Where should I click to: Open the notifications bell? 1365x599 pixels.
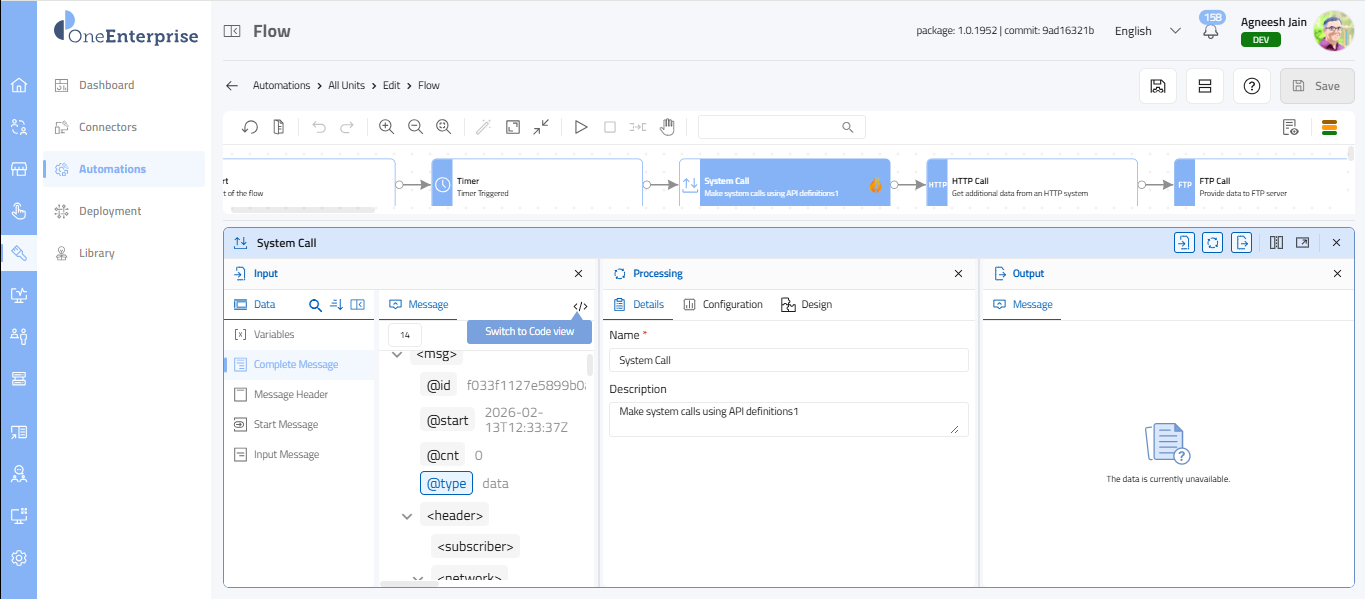tap(1211, 31)
